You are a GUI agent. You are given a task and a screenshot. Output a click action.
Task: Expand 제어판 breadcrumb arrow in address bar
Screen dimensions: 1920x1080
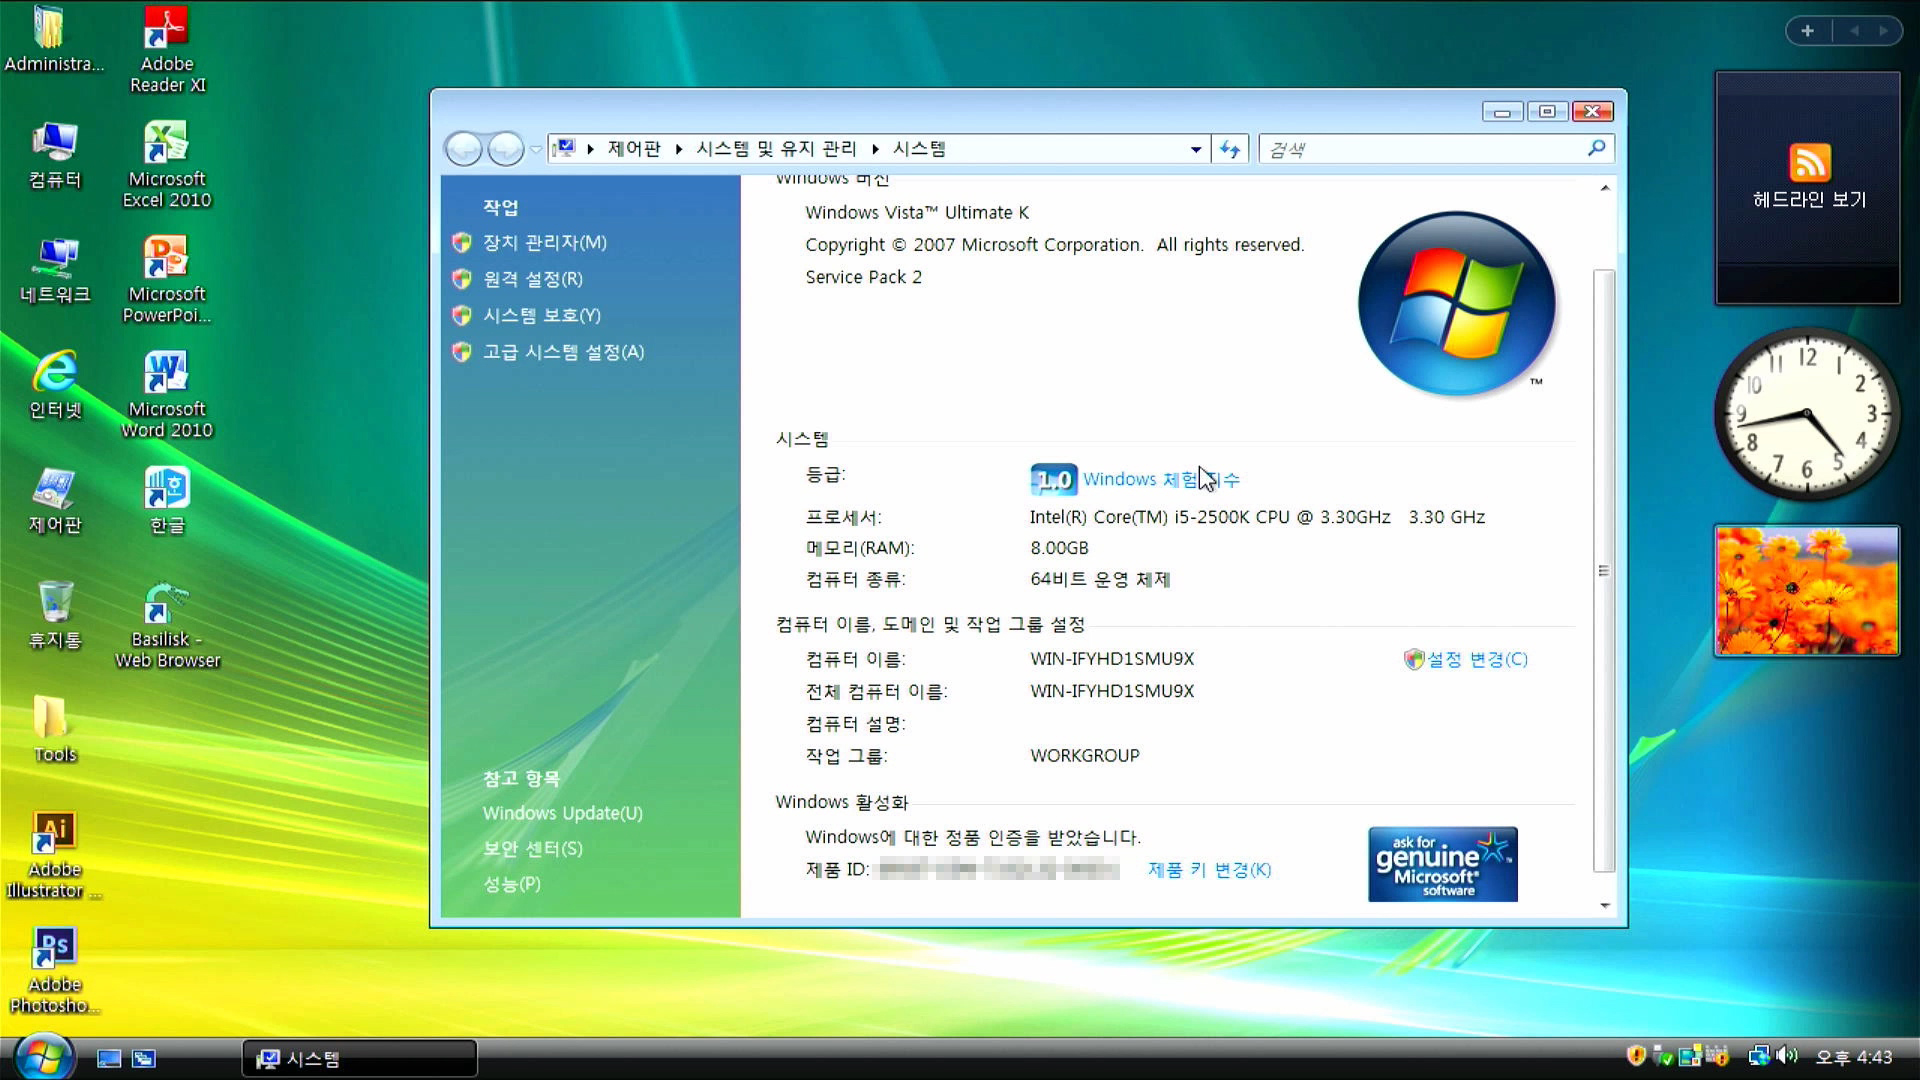pyautogui.click(x=679, y=149)
